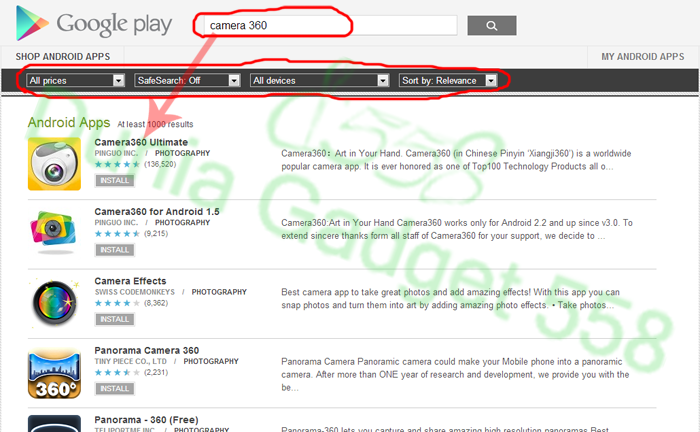The height and width of the screenshot is (432, 700).
Task: Click the Camera360 Ultimate description text
Action: [x=456, y=160]
